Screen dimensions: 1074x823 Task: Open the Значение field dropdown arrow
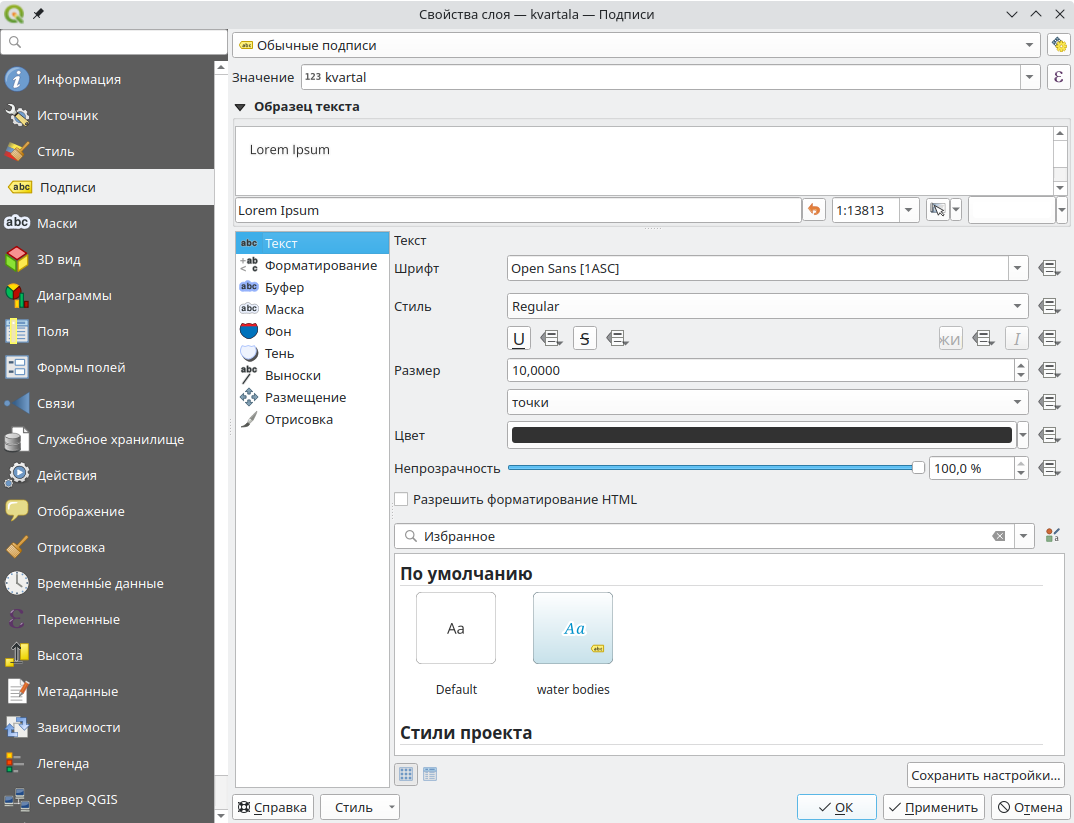1029,77
